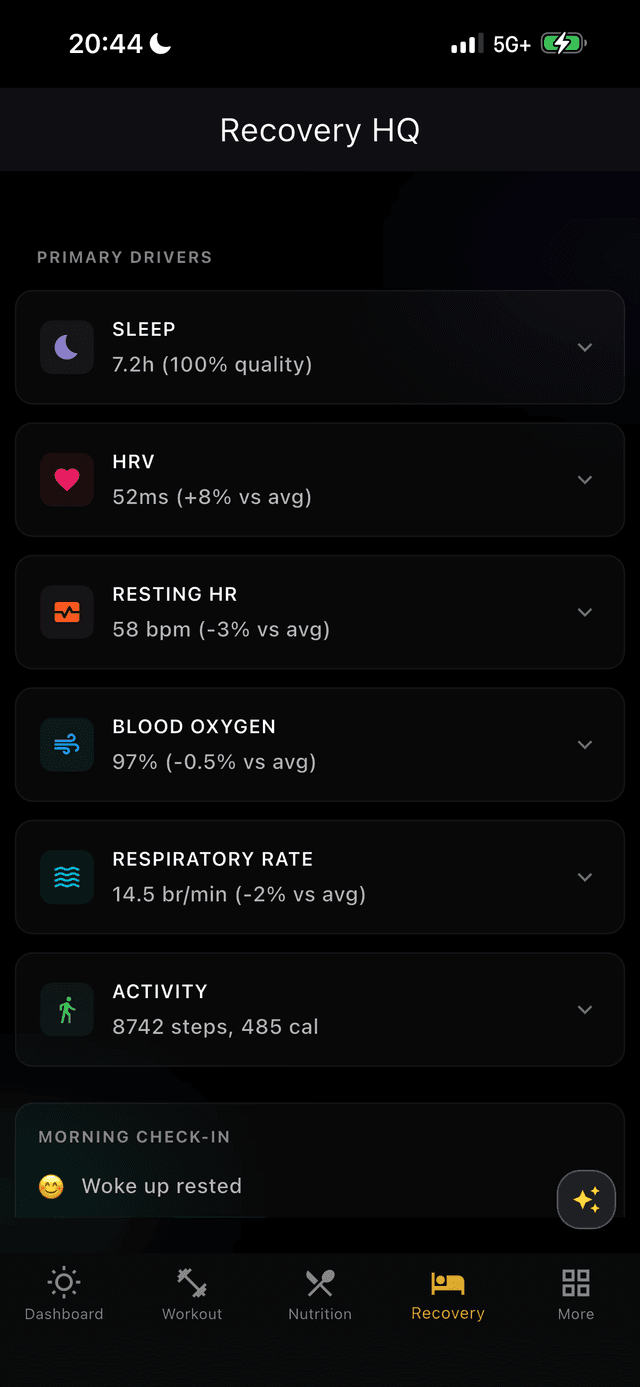Expand the Sleep card chevron
The image size is (640, 1387).
point(585,347)
